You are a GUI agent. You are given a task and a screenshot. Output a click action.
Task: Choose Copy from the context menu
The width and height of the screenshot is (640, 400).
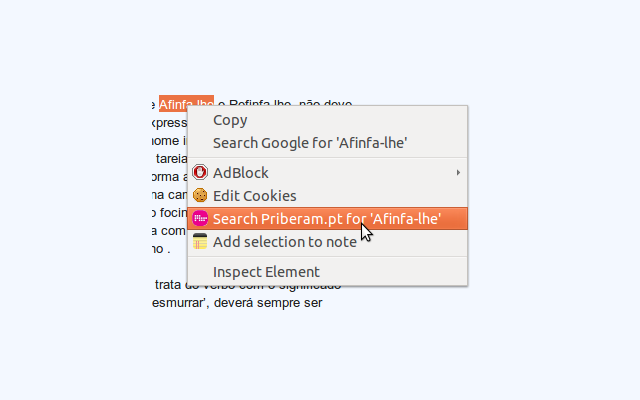[230, 120]
